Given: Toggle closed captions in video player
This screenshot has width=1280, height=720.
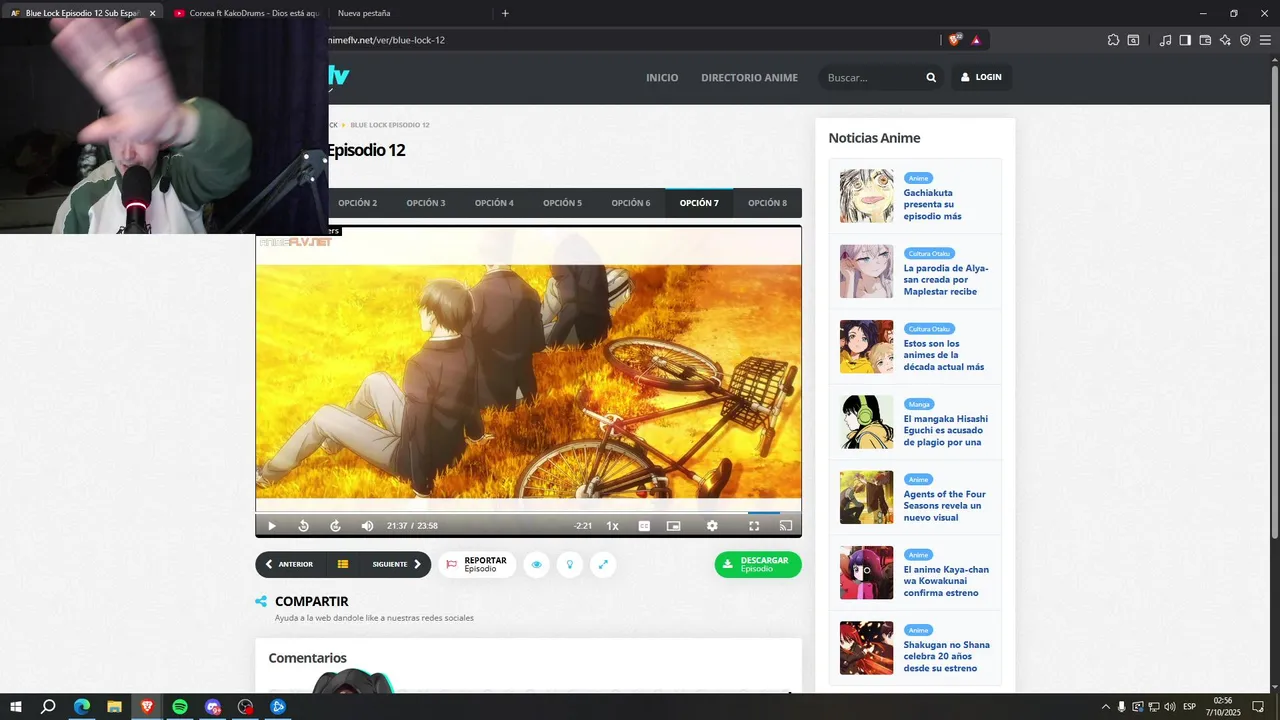Looking at the screenshot, I should pyautogui.click(x=644, y=526).
